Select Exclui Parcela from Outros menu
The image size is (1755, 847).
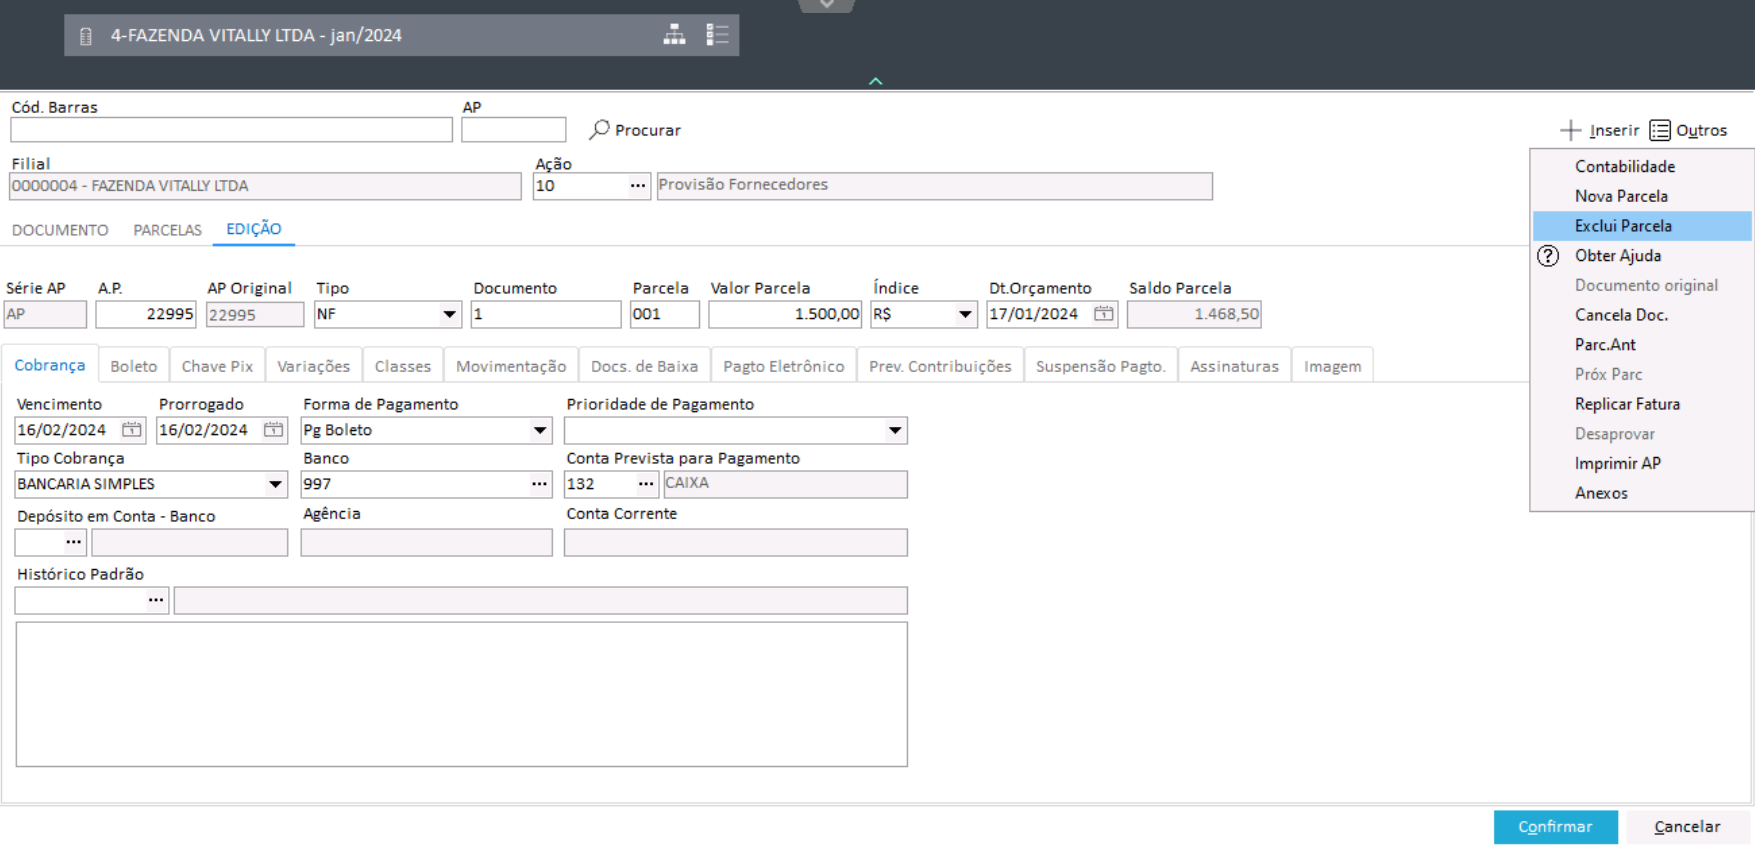[x=1622, y=226]
